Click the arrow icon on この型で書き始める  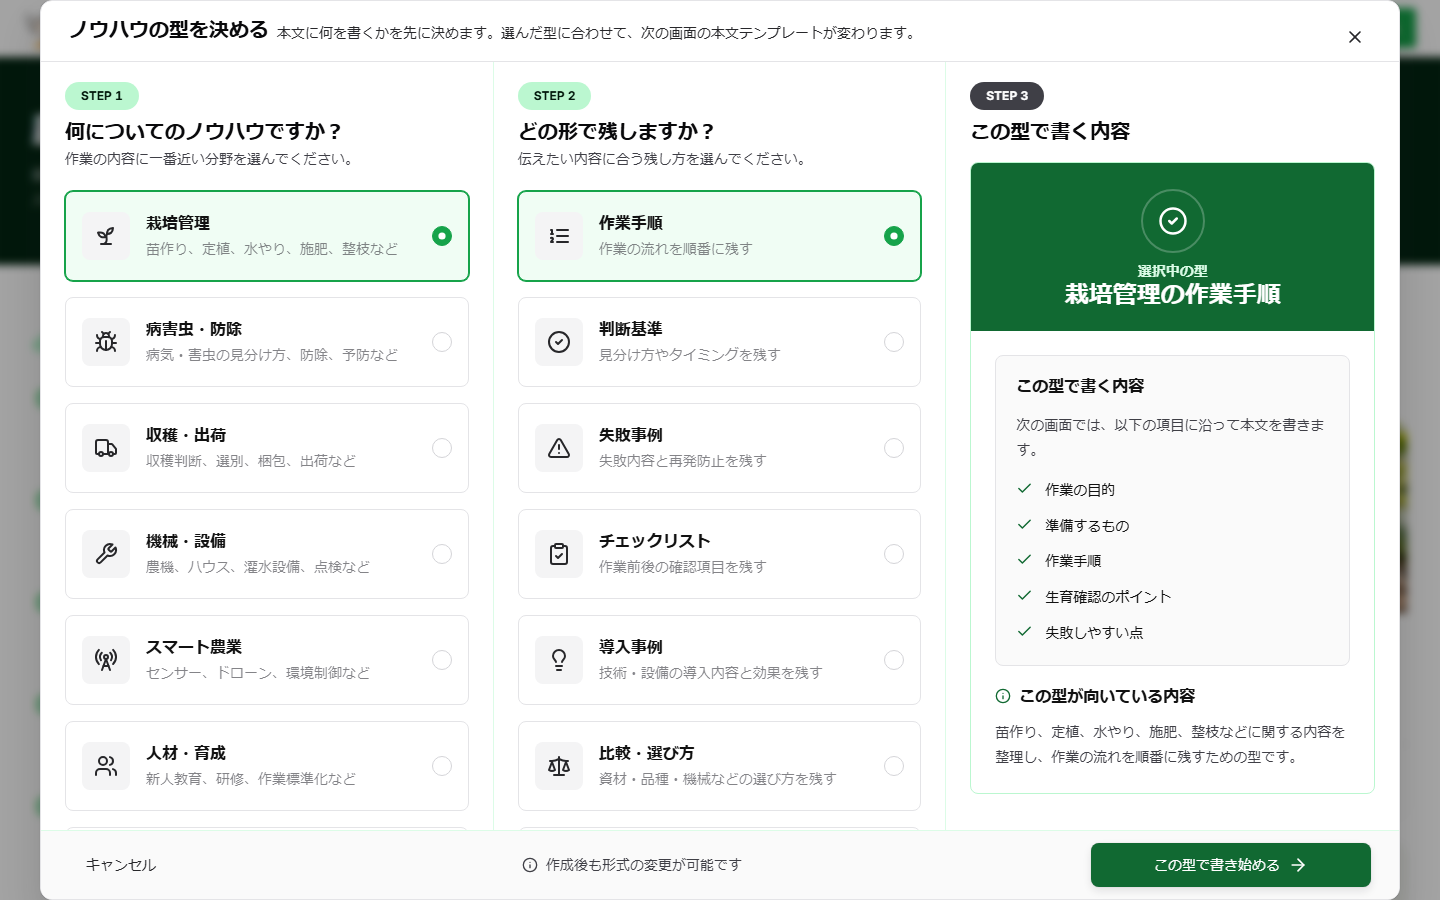(1298, 865)
